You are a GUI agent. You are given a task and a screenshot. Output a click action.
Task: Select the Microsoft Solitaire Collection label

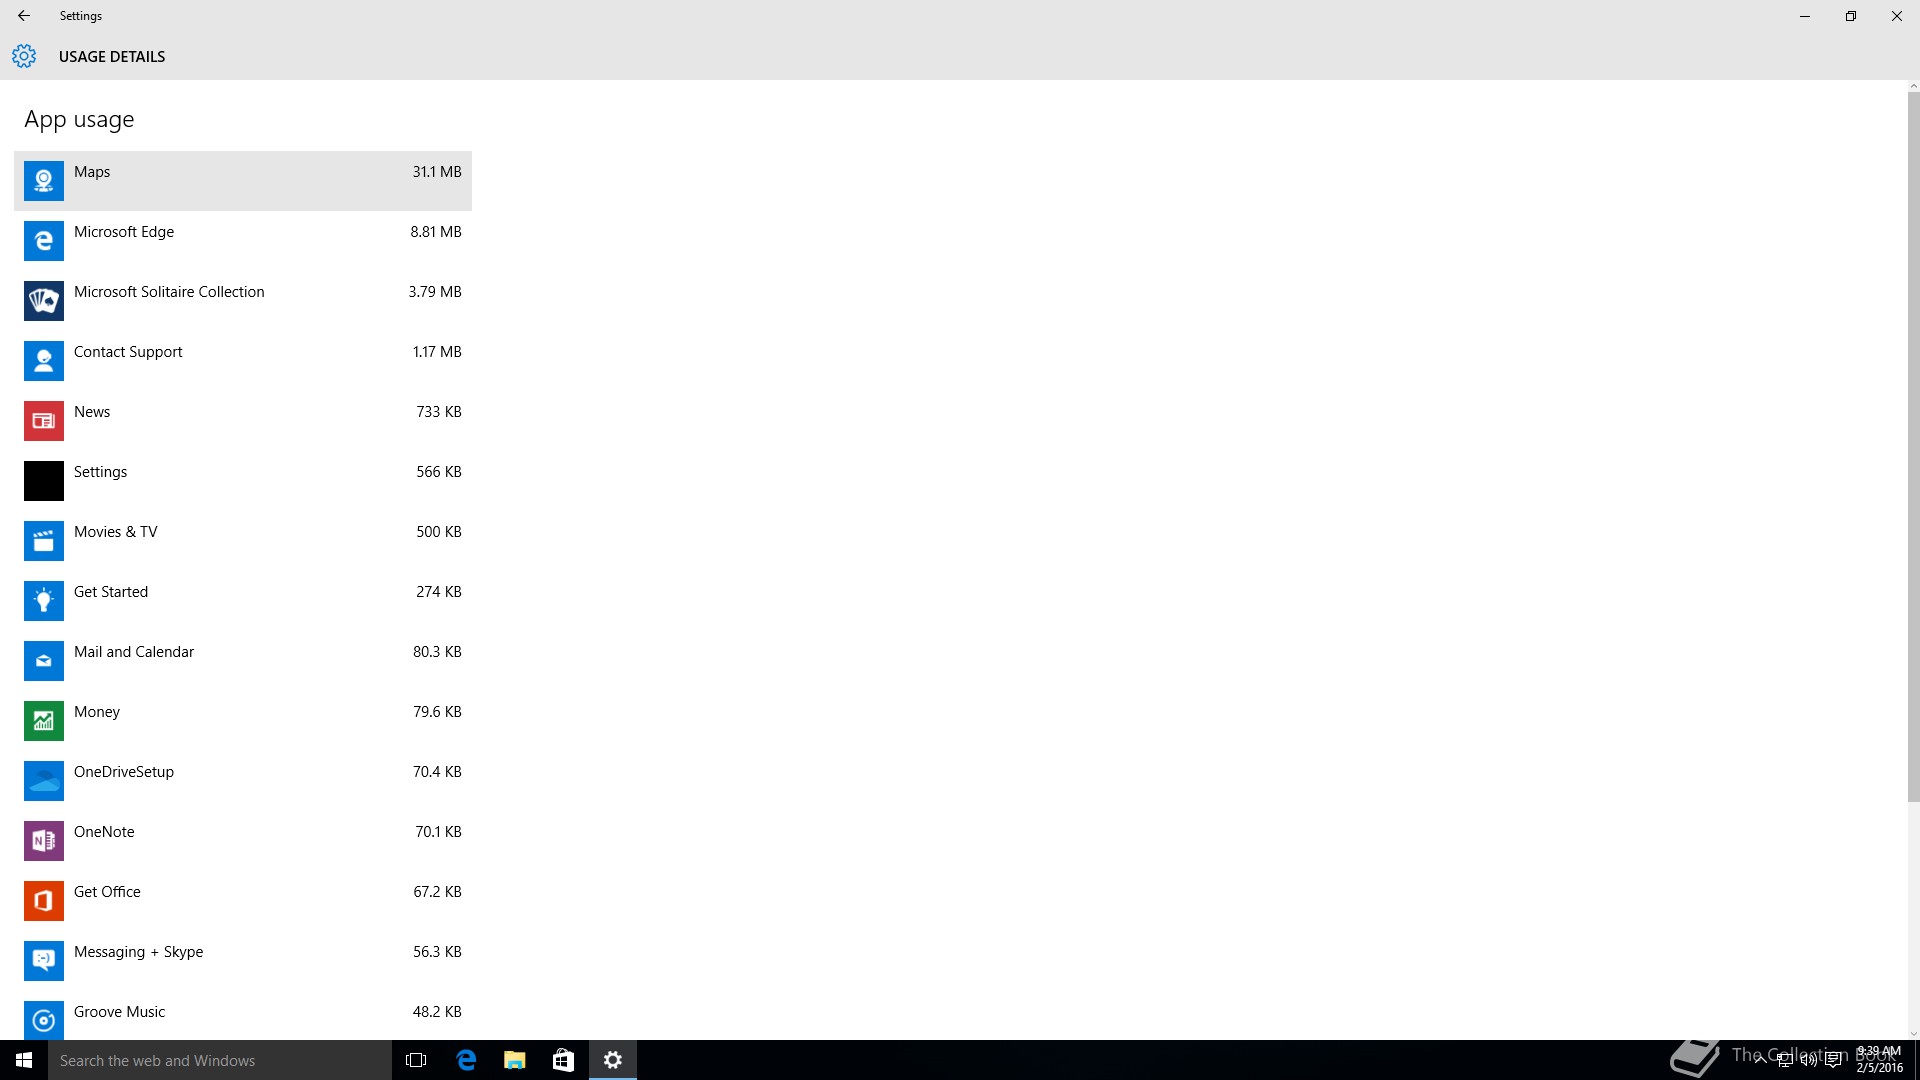pos(169,292)
